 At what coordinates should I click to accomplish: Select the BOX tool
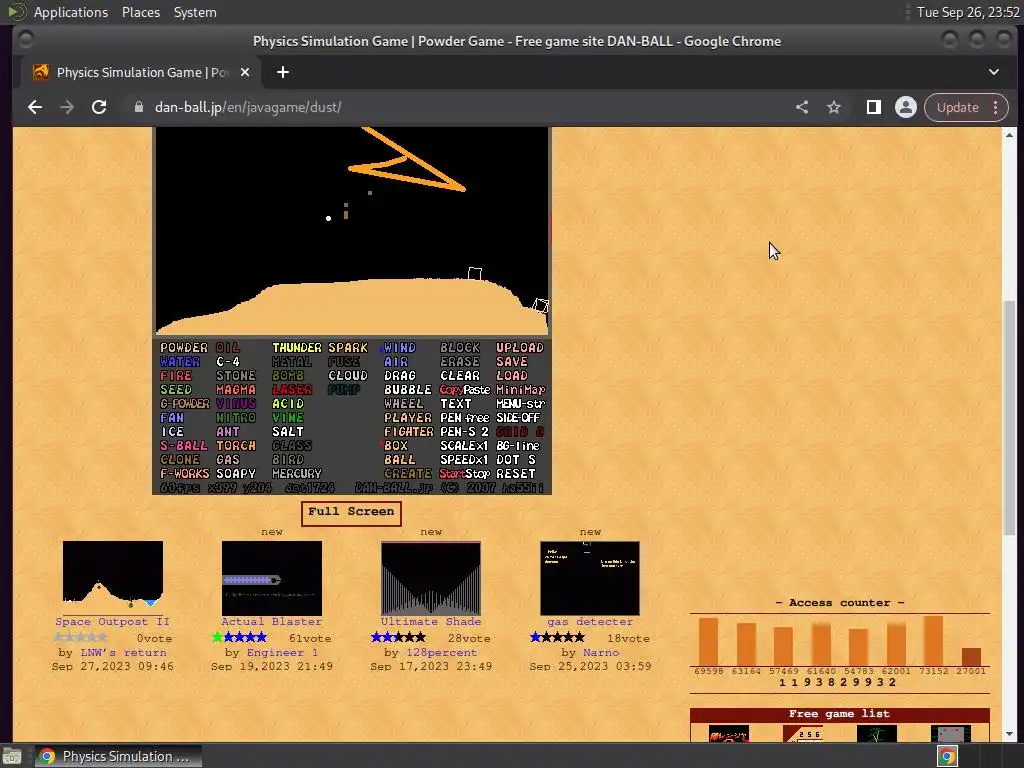[x=396, y=446]
